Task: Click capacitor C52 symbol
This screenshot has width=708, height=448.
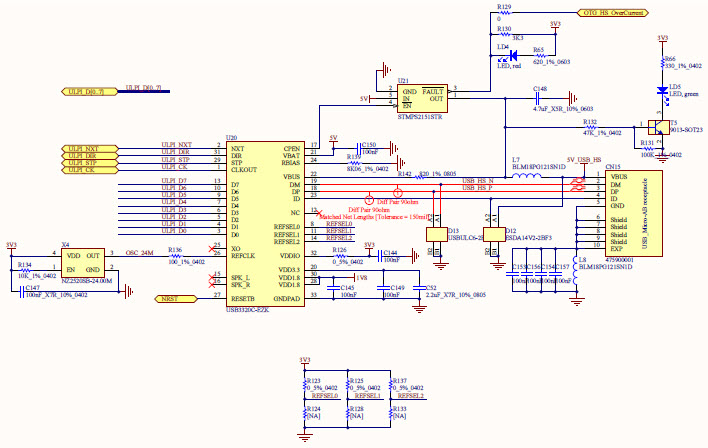Action: coord(419,288)
